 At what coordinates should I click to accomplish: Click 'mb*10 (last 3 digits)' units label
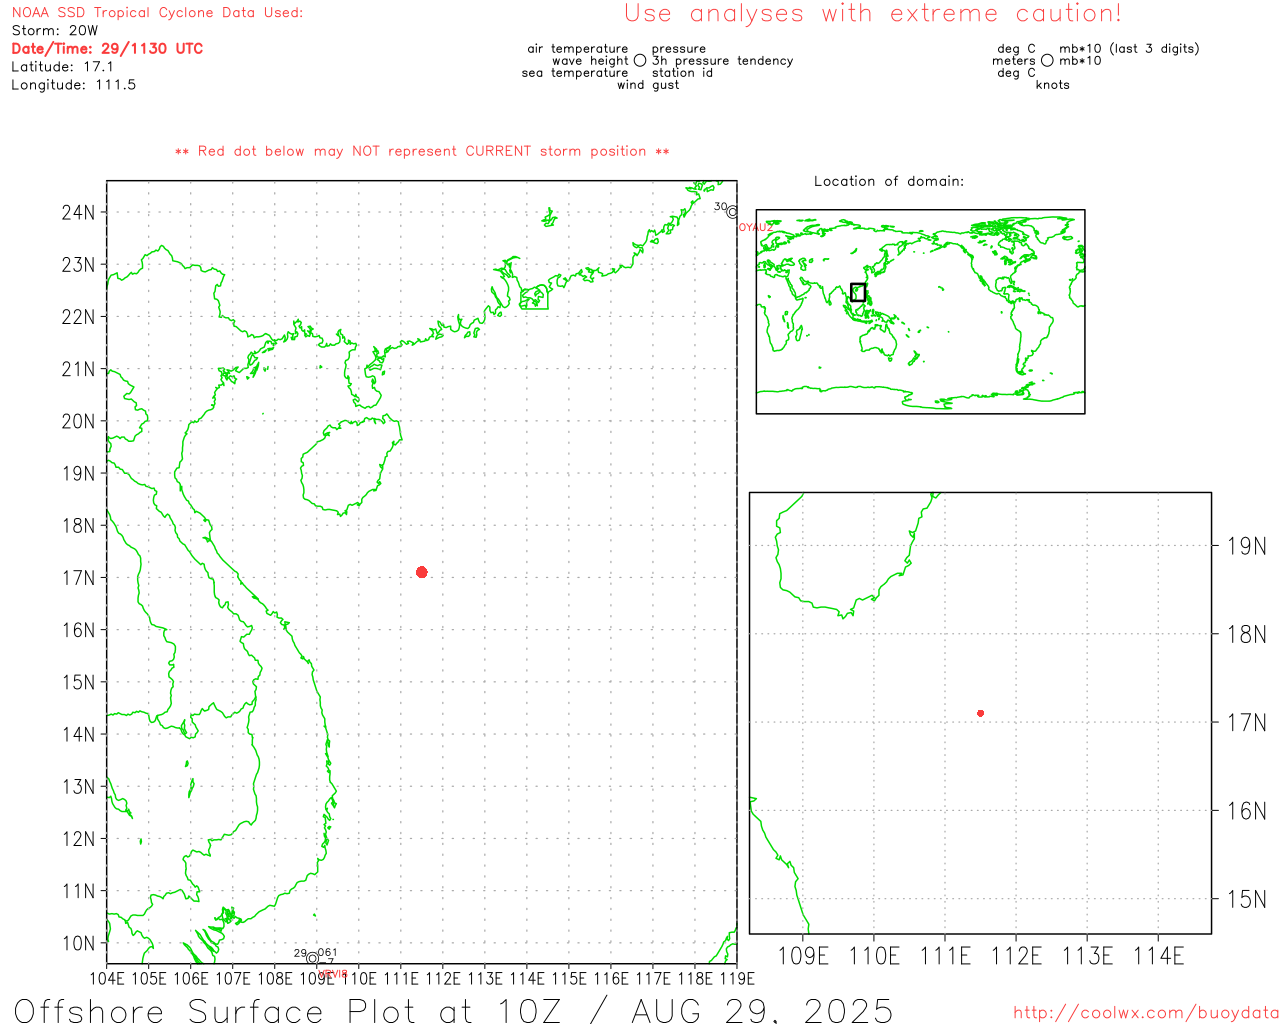coord(1129,49)
